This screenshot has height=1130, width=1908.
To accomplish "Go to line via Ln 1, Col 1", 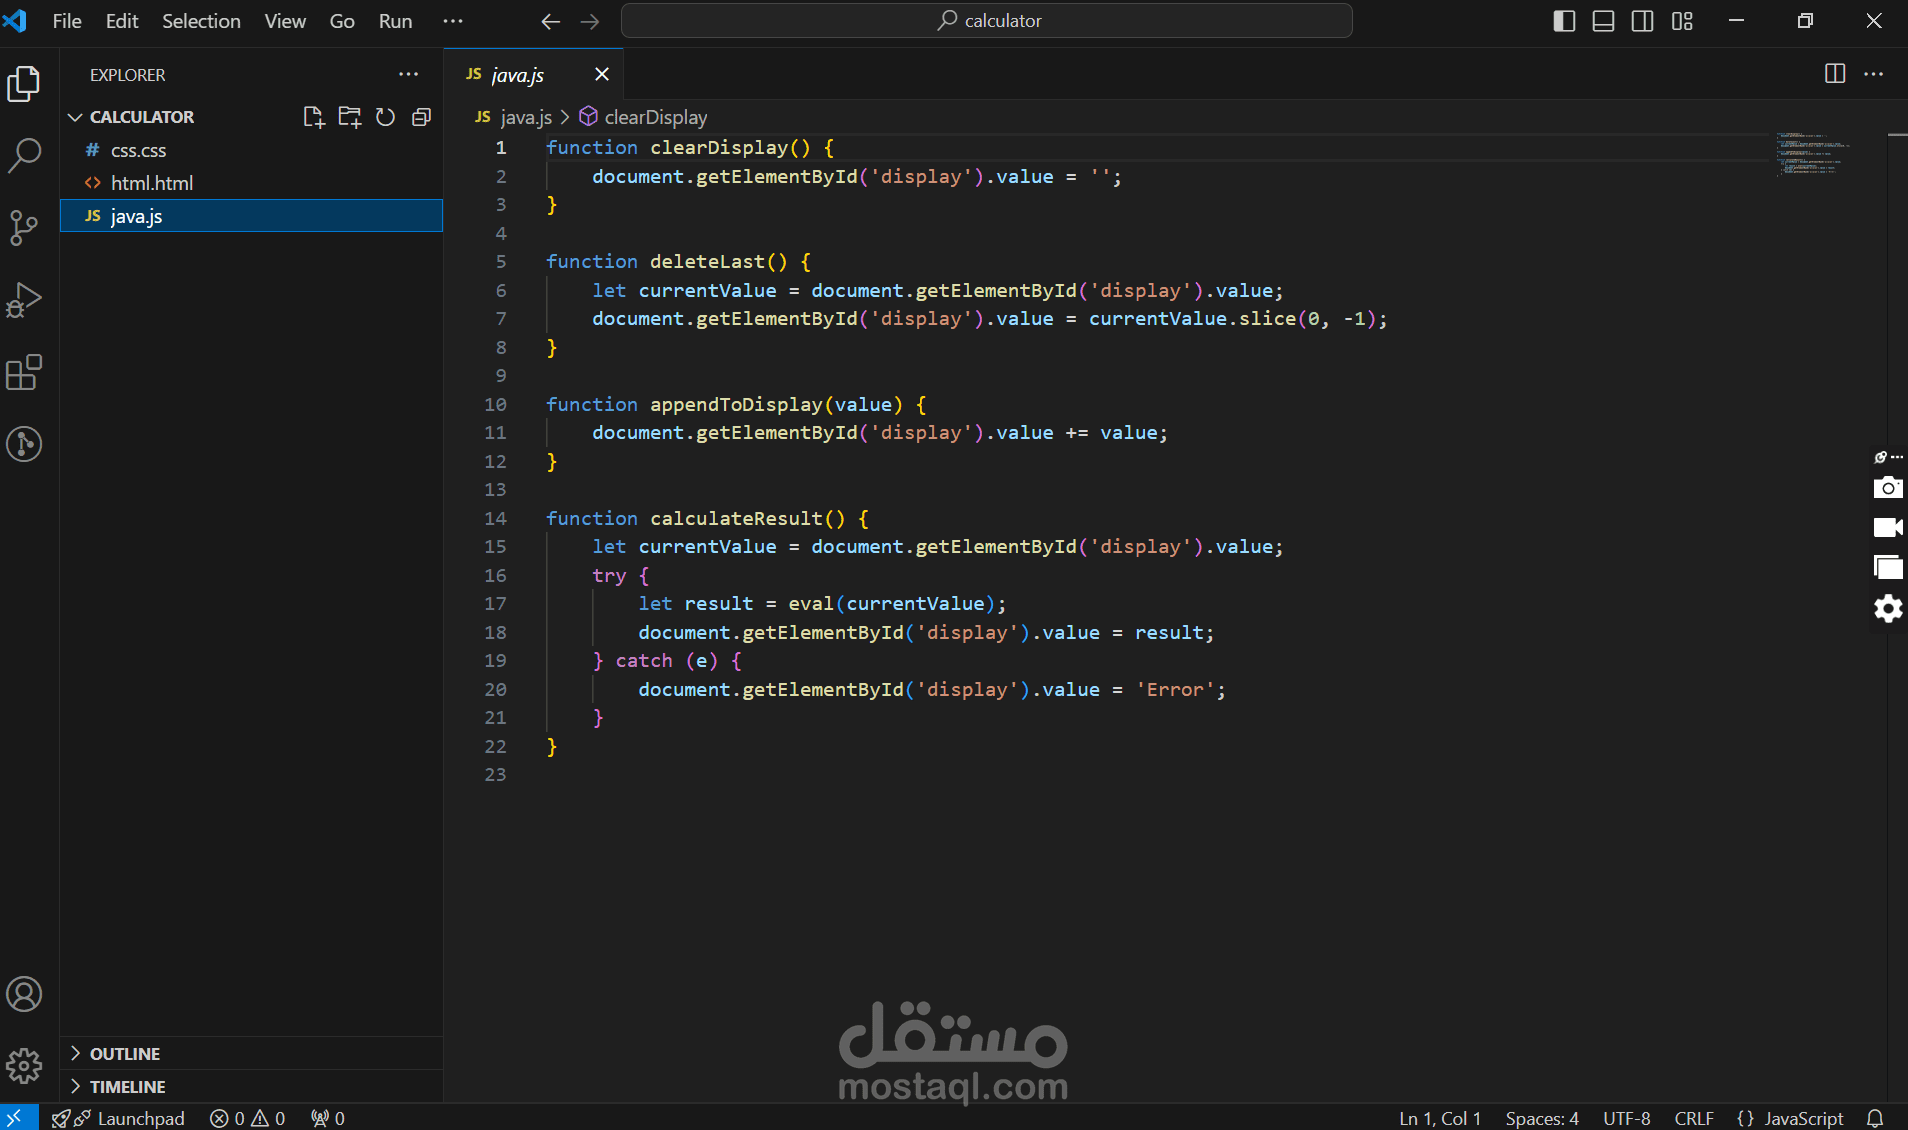I will (1440, 1118).
